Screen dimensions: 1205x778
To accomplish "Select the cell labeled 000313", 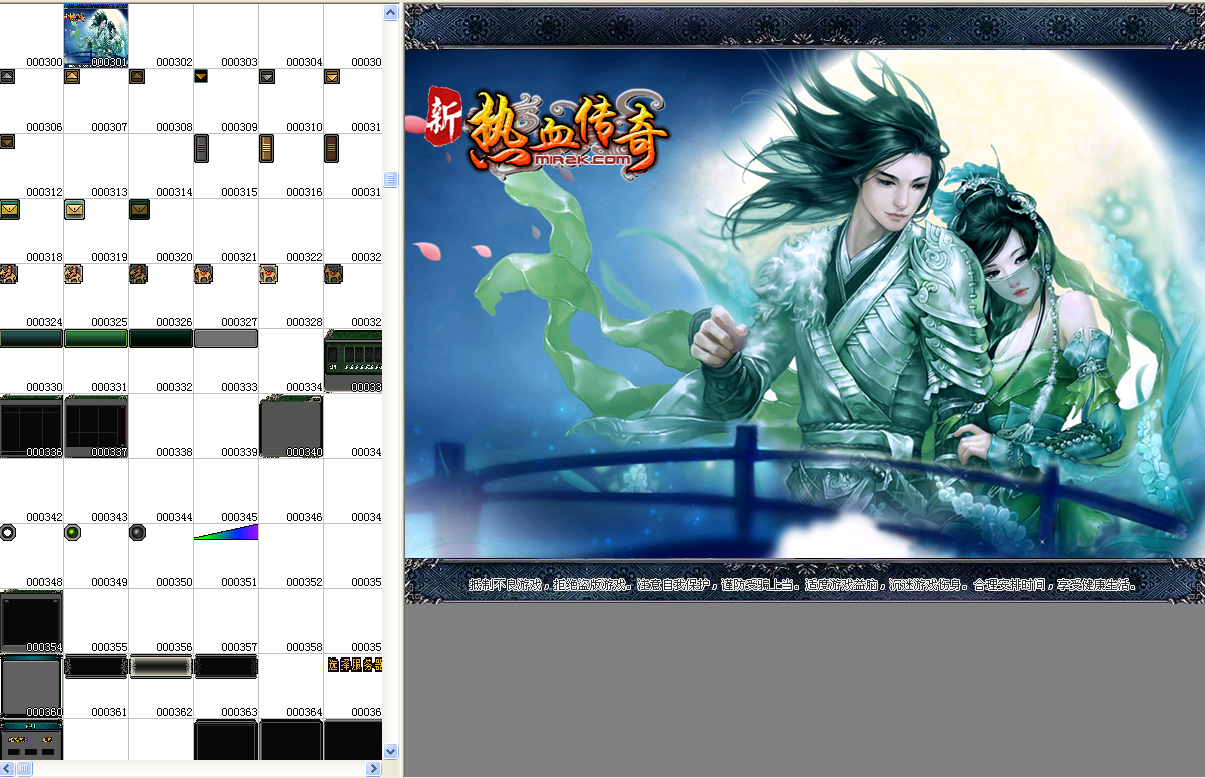I will [x=96, y=166].
